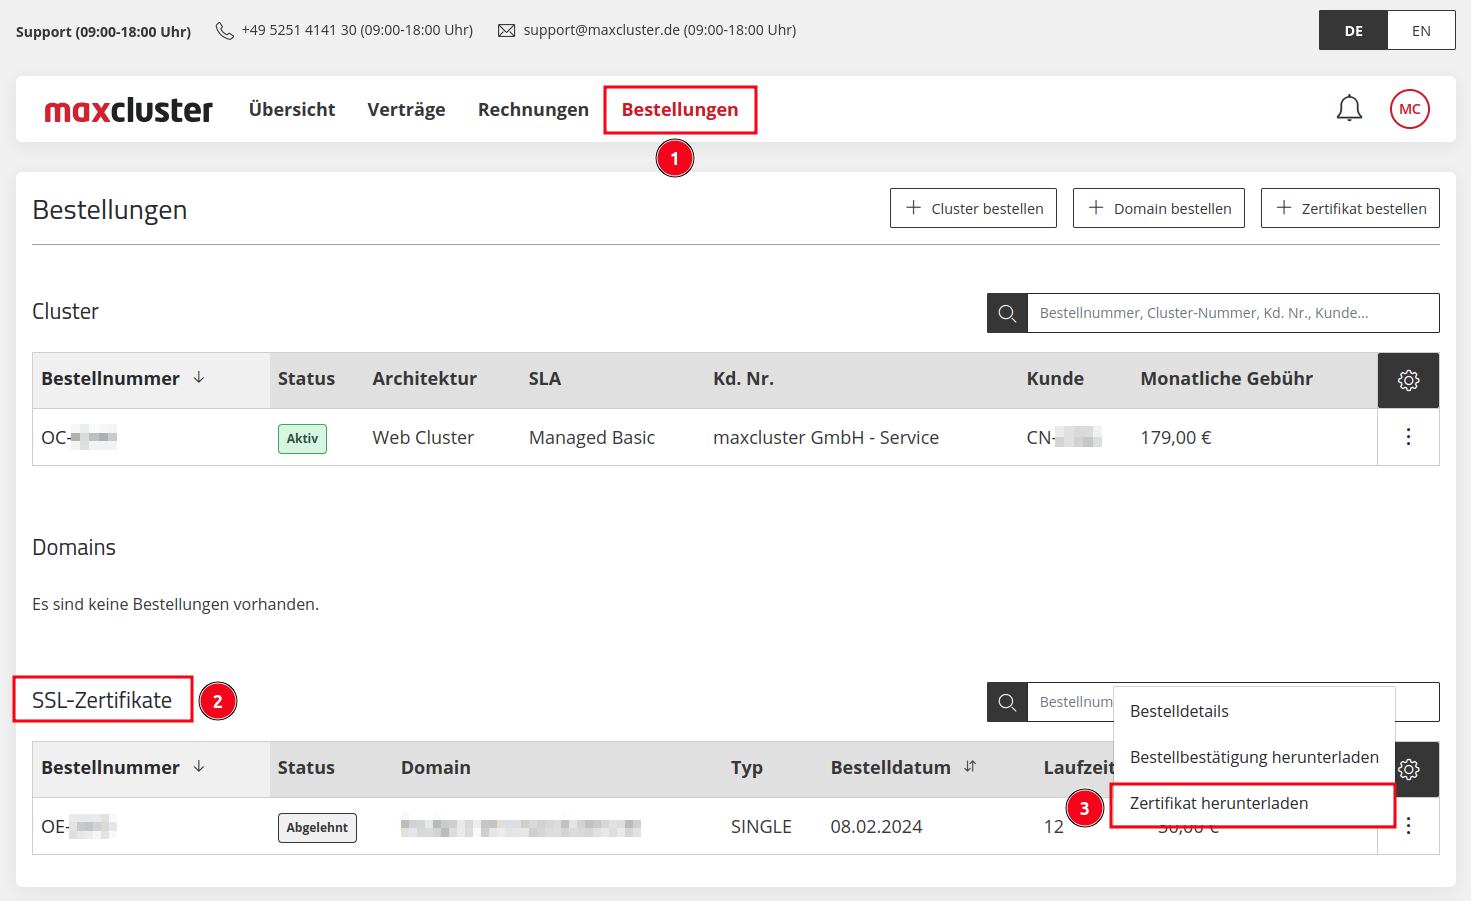1471x901 pixels.
Task: Go to Übersicht tab
Action: [292, 109]
